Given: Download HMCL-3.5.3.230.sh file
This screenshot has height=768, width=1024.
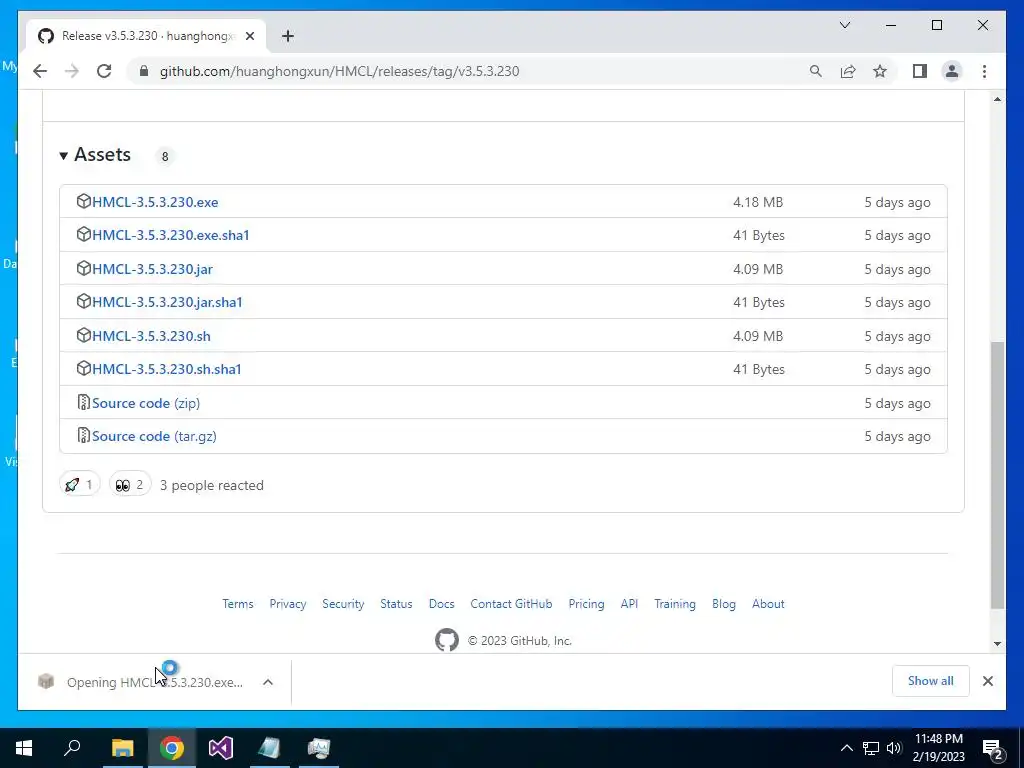Looking at the screenshot, I should [151, 336].
